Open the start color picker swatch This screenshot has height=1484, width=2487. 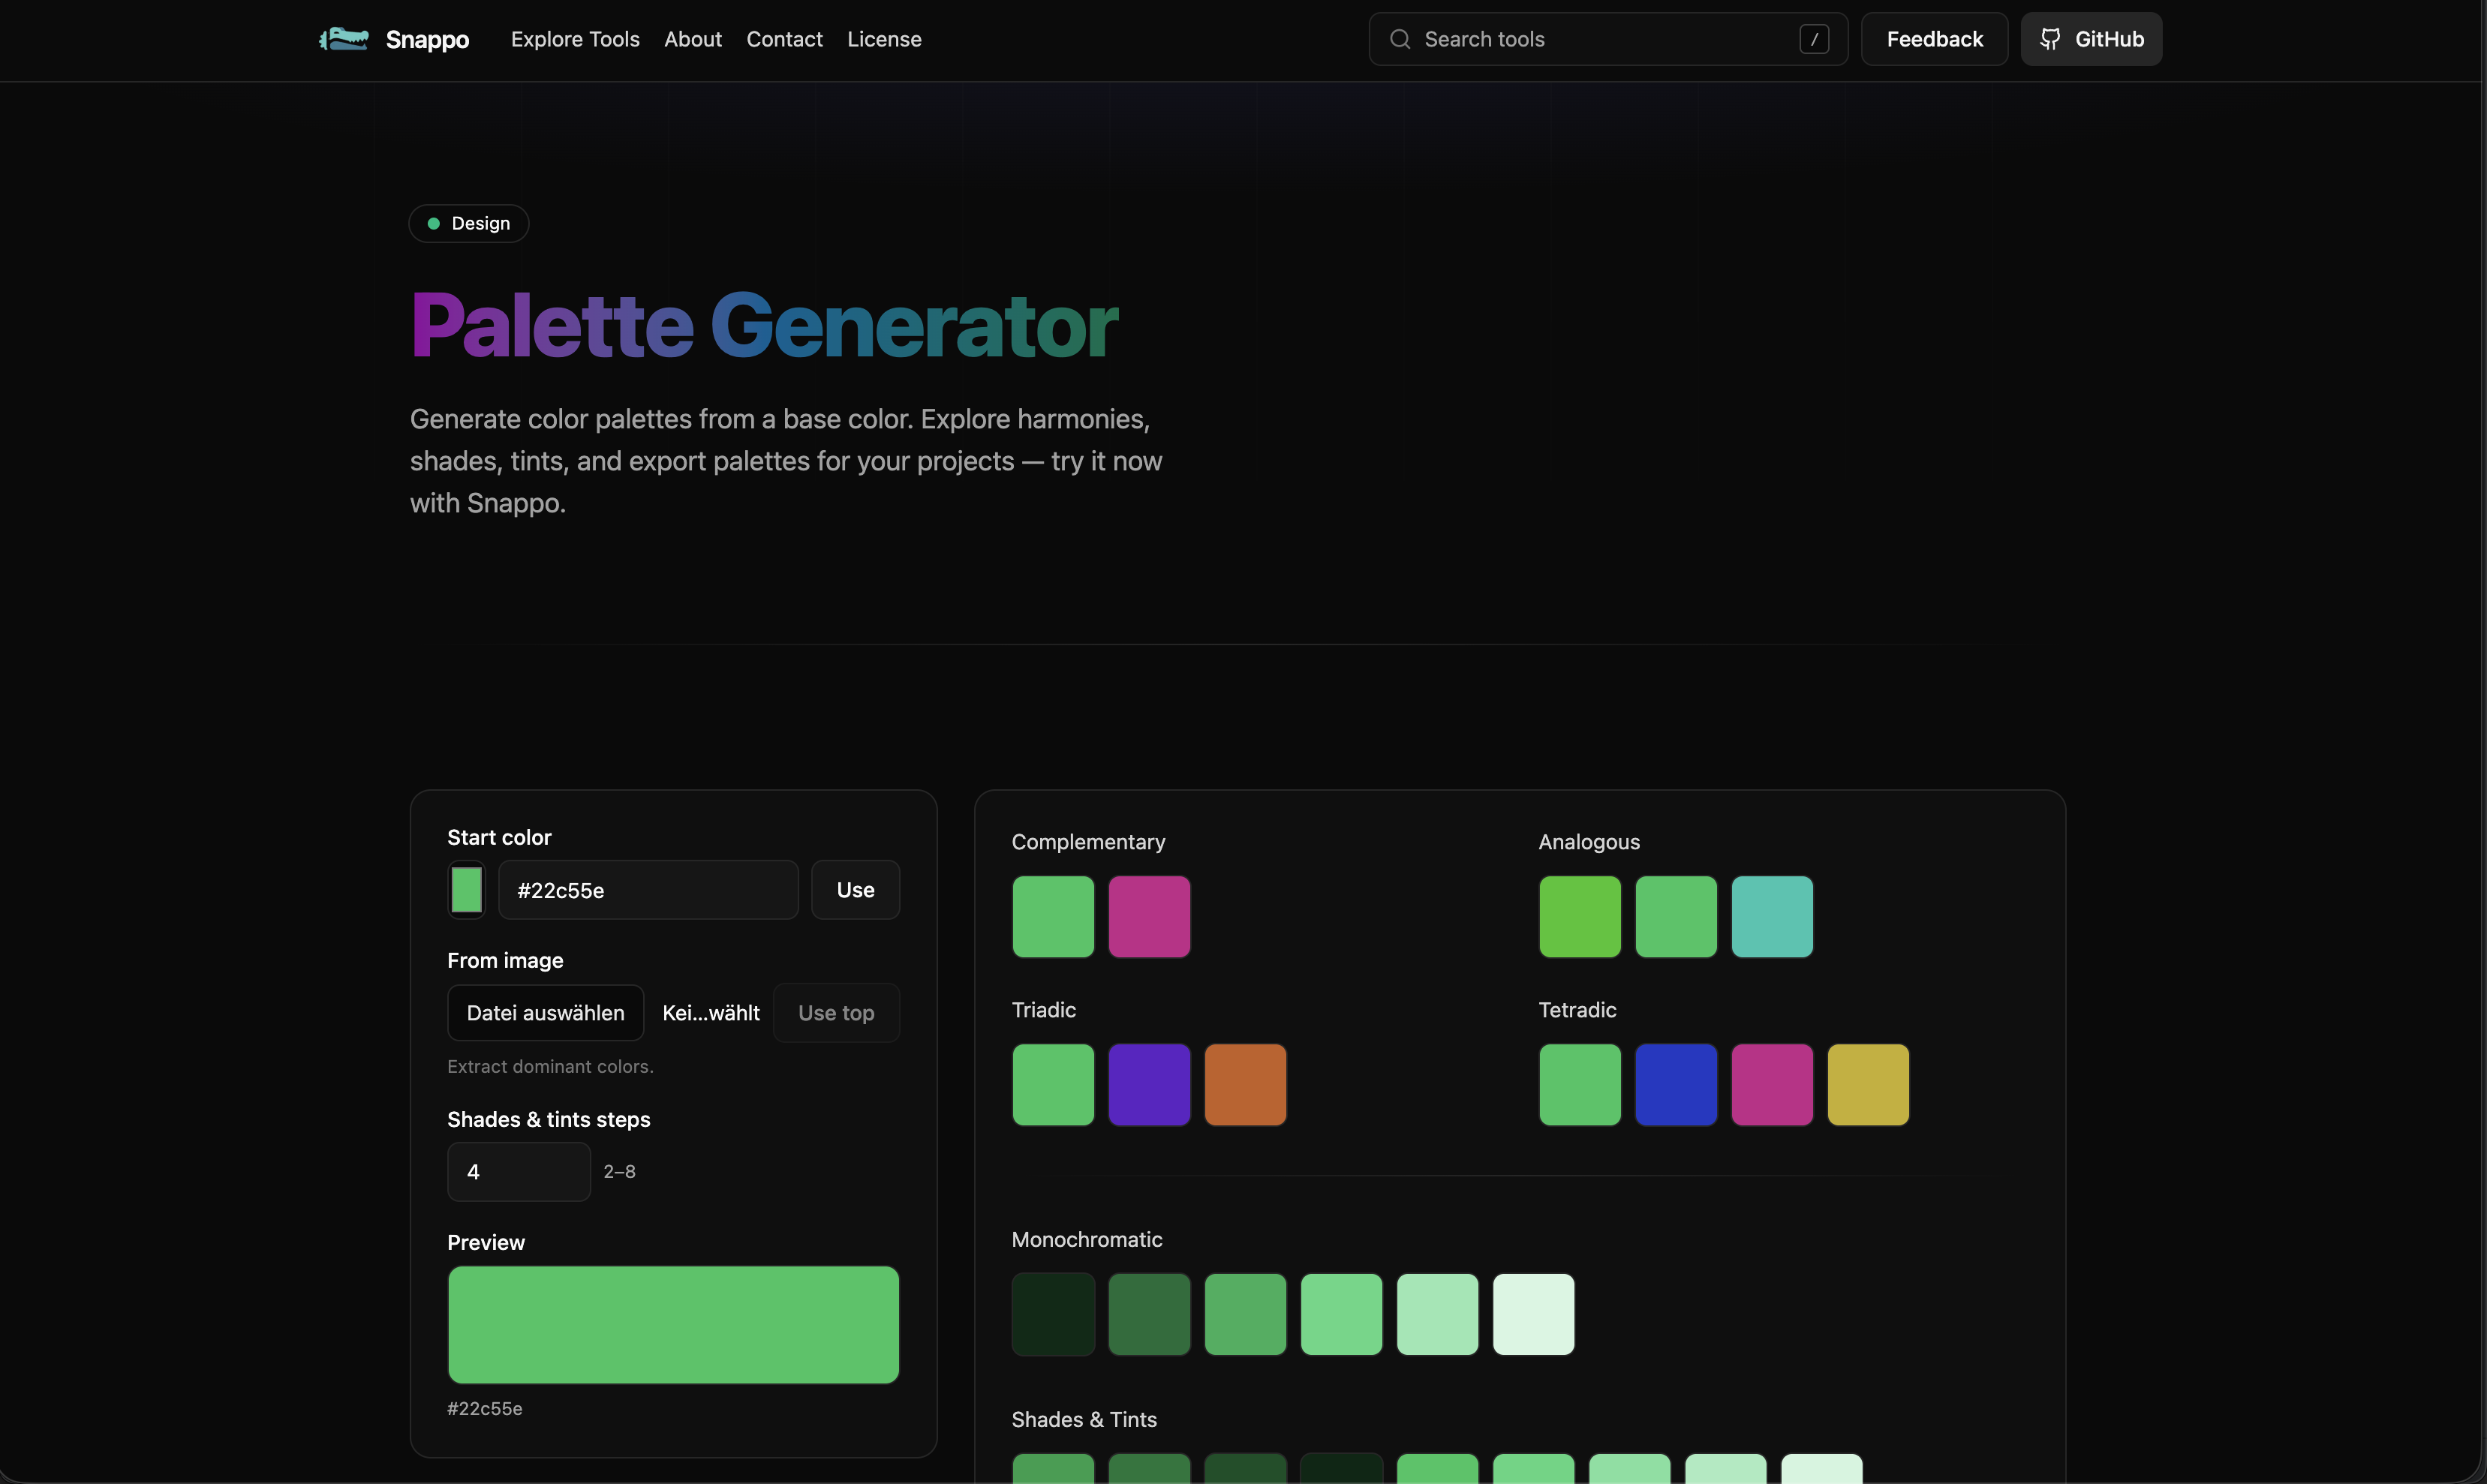466,890
